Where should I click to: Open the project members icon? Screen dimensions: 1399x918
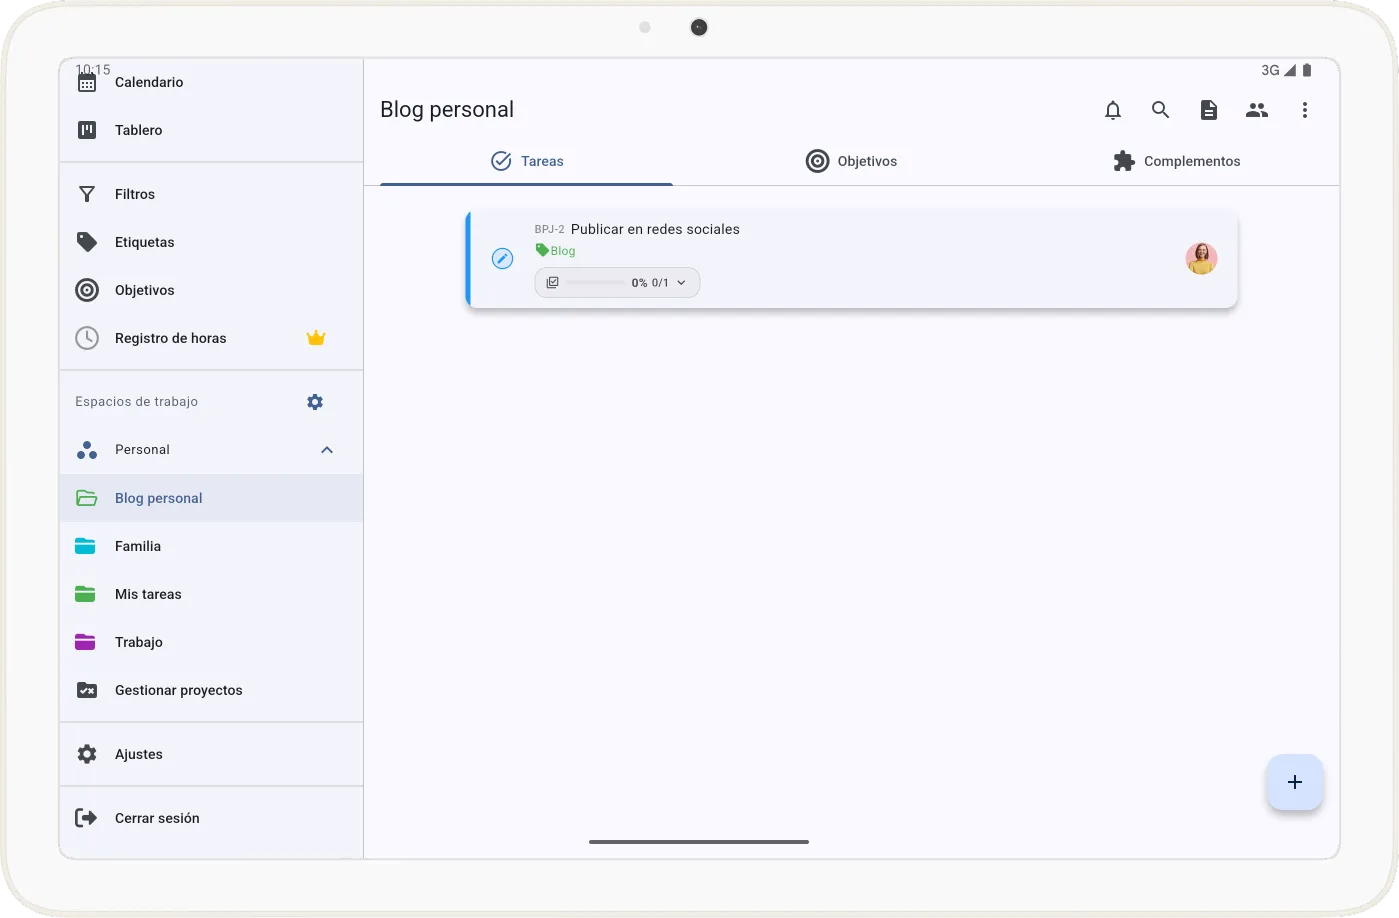coord(1256,110)
